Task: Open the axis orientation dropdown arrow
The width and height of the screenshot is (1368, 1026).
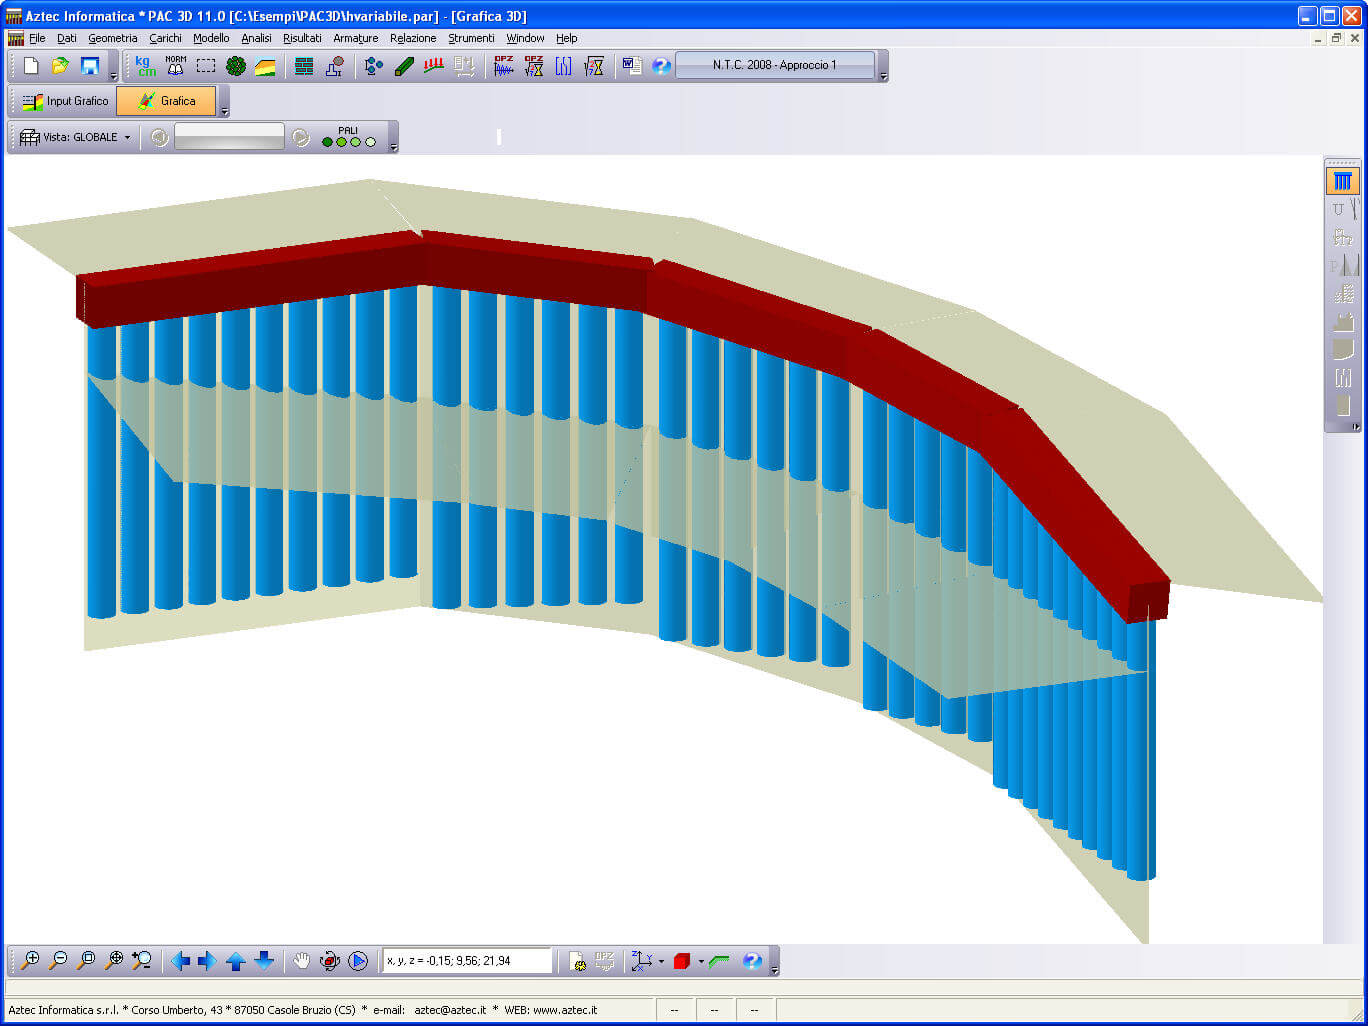Action: pyautogui.click(x=661, y=962)
